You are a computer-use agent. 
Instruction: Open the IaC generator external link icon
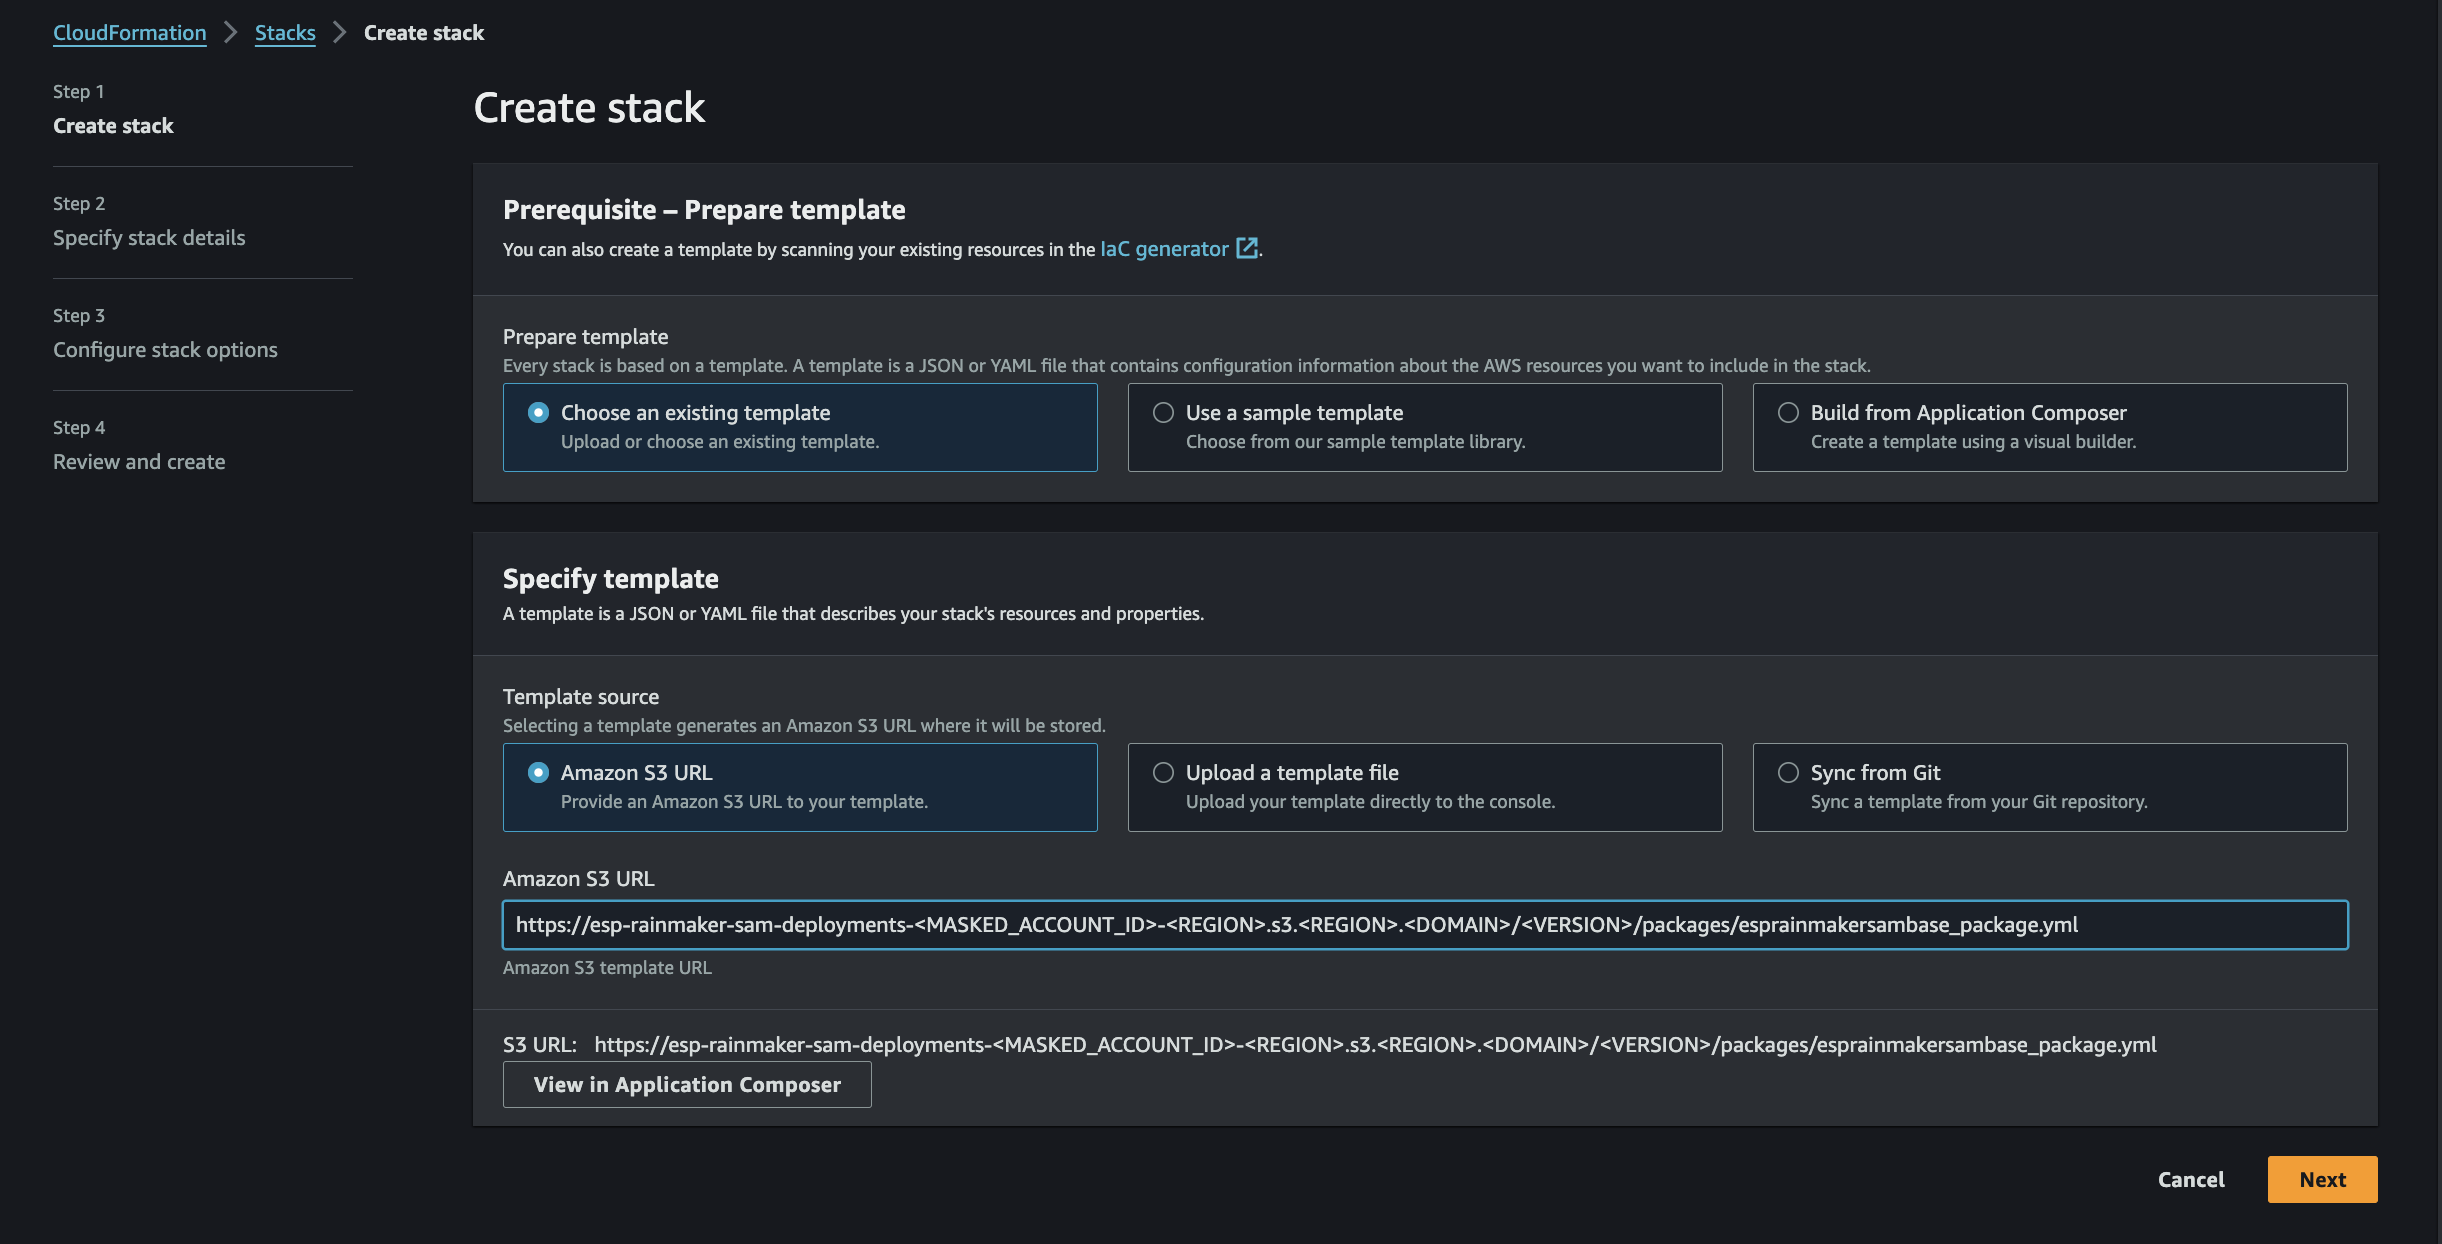(x=1246, y=249)
